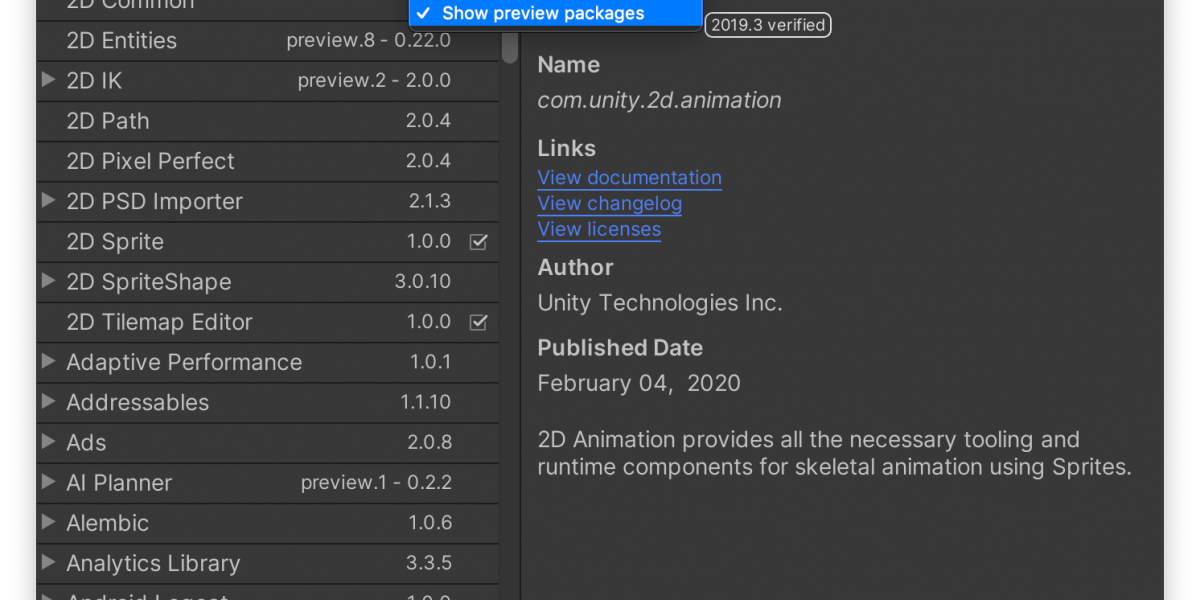Expand the Alembic package arrow
Screen dimensions: 1200x600
coord(48,522)
